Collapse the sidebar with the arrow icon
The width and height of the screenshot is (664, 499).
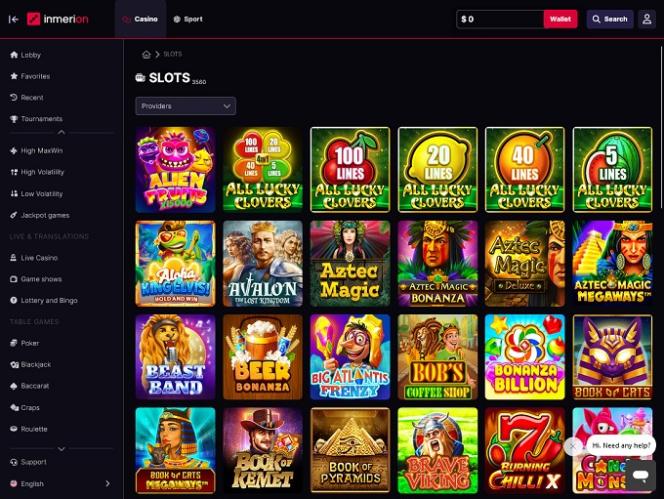(14, 19)
